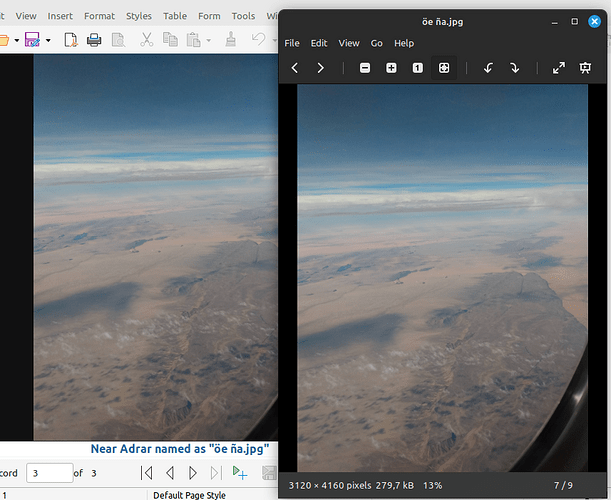
Task: Go to next record
Action: click(x=192, y=473)
